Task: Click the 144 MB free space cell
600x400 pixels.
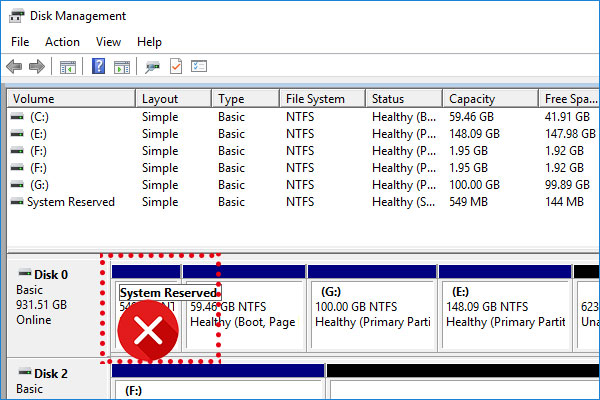Action: tap(564, 202)
